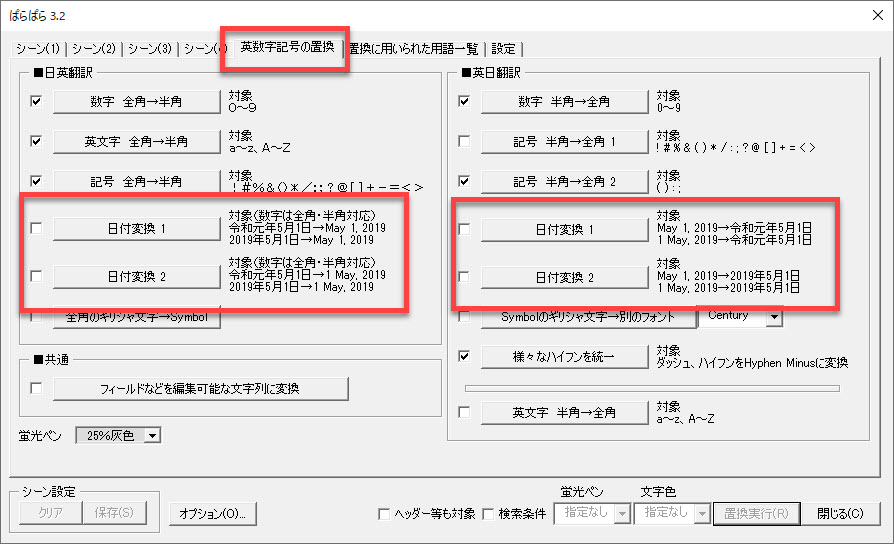
Task: Expand the bottom 文字色 指定なし dropdown
Action: 703,513
